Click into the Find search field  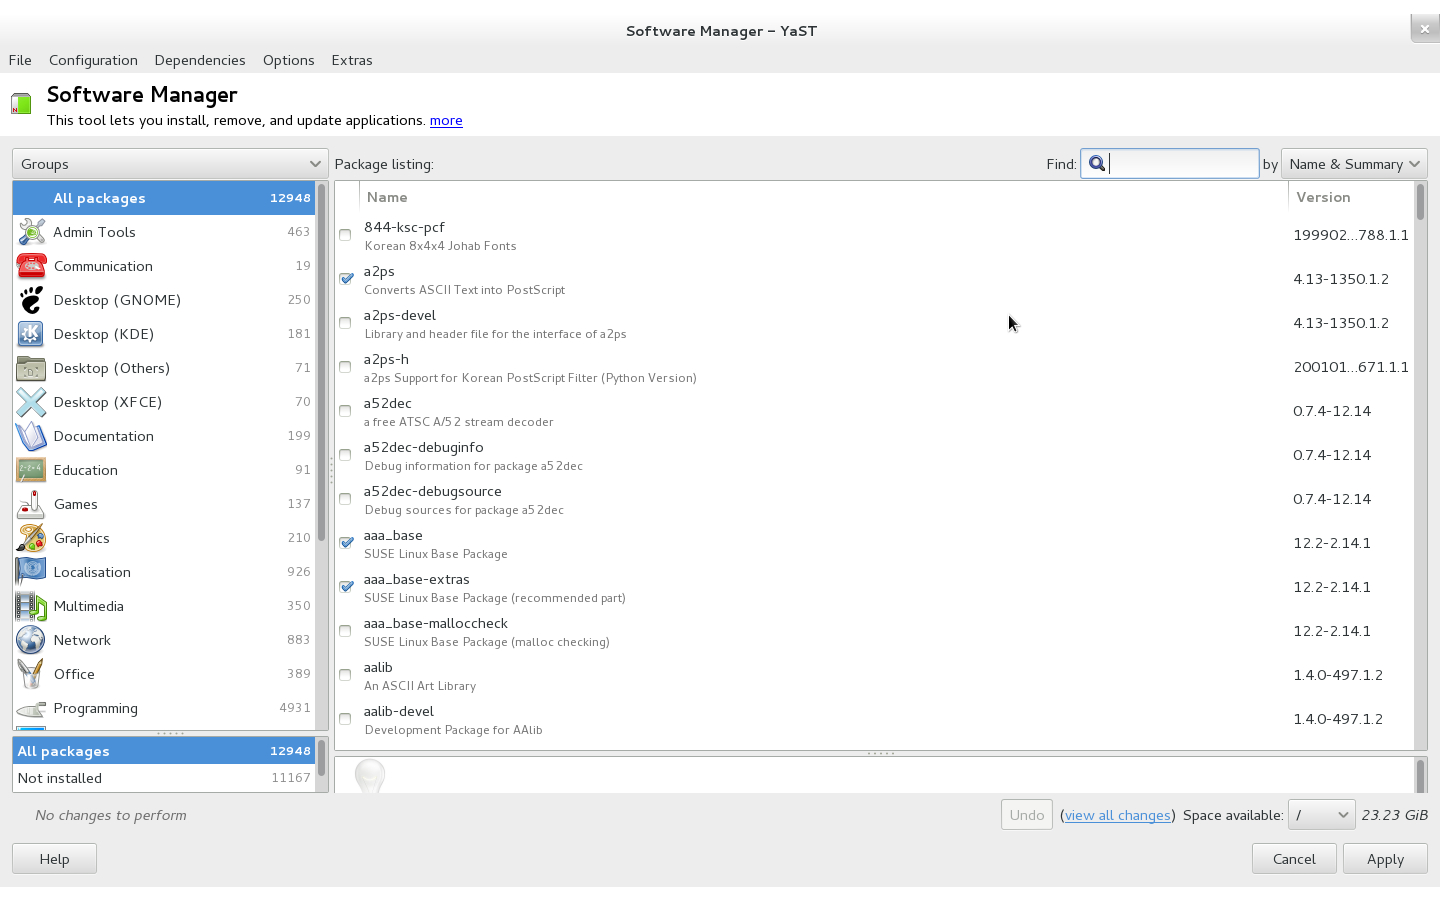[x=1180, y=164]
